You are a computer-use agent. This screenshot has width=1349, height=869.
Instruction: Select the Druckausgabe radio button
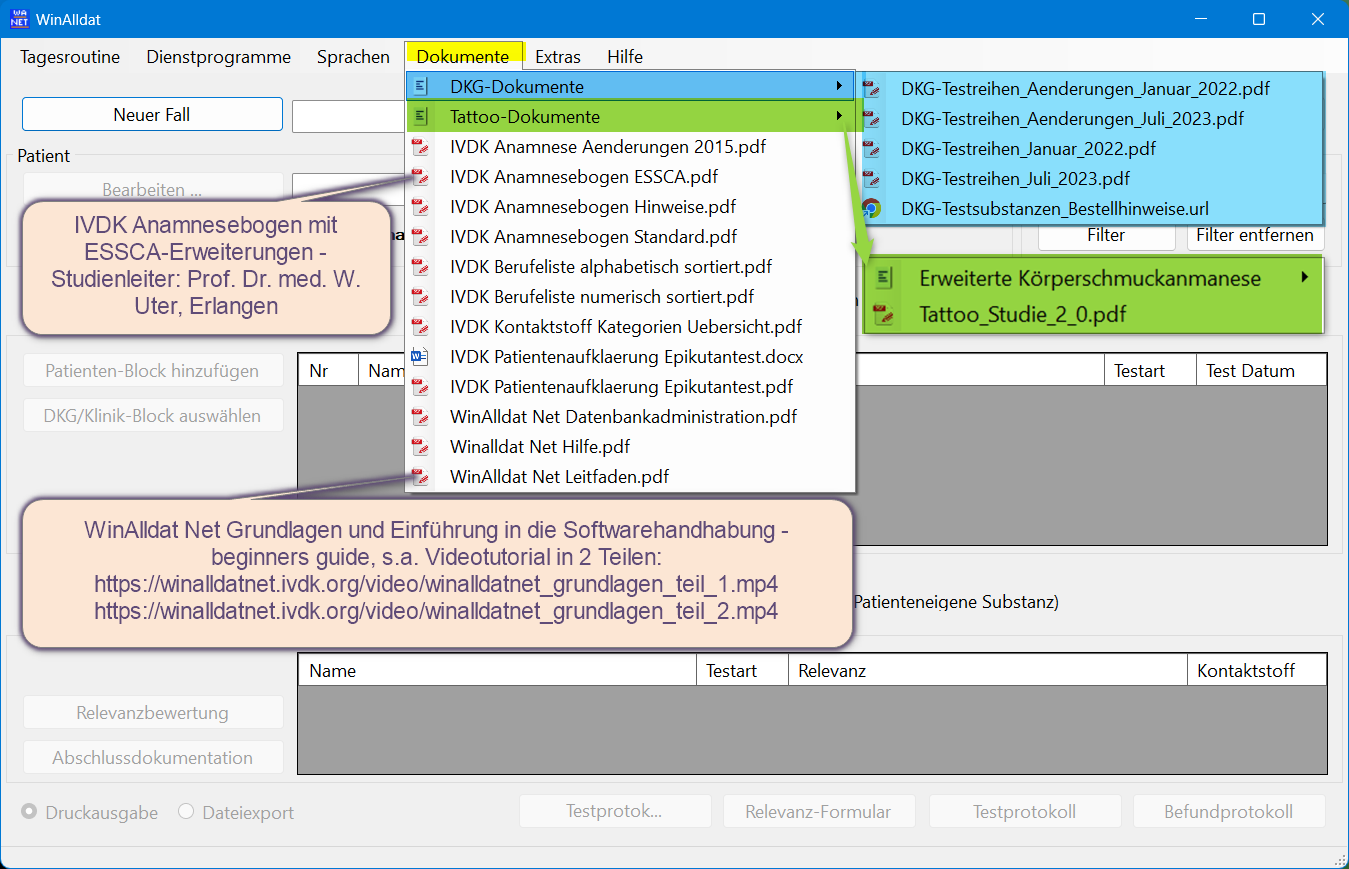tap(30, 812)
